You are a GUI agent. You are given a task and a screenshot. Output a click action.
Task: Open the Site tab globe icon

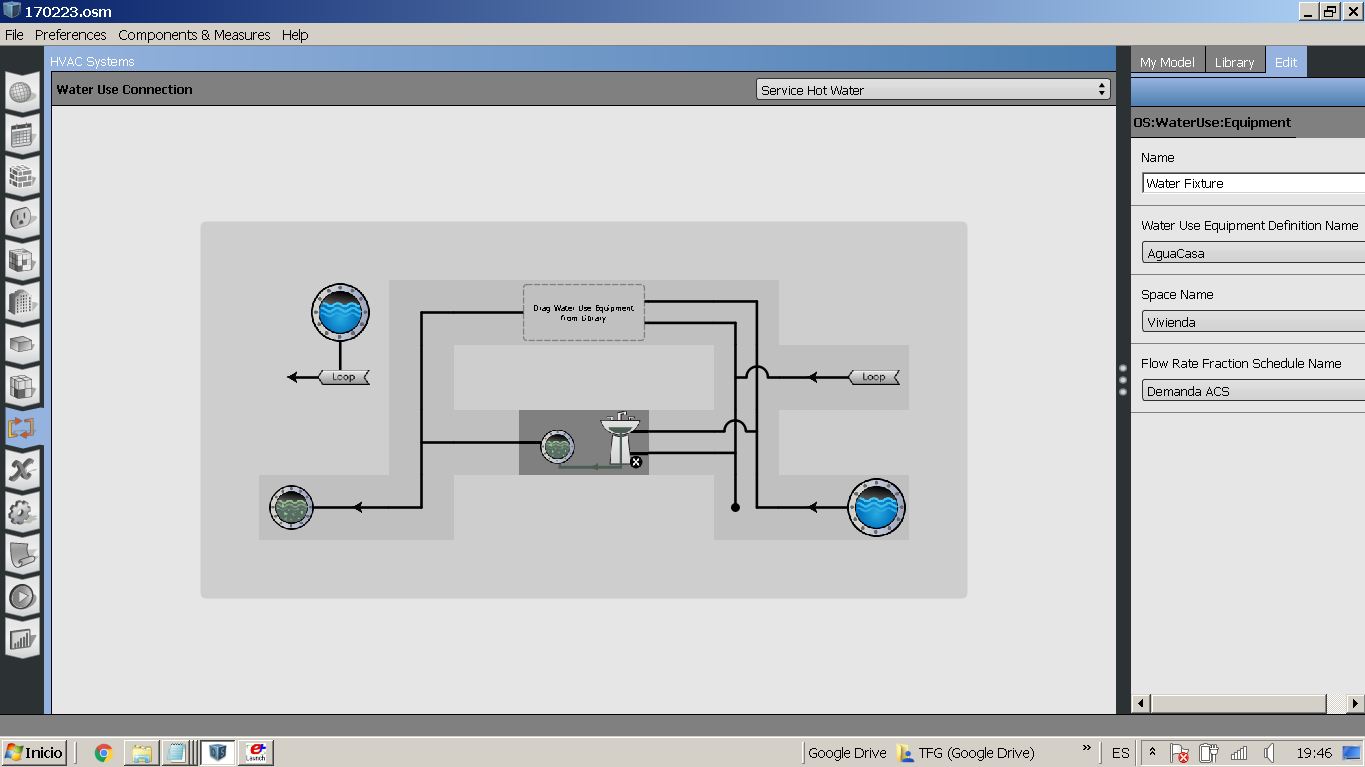[x=22, y=93]
